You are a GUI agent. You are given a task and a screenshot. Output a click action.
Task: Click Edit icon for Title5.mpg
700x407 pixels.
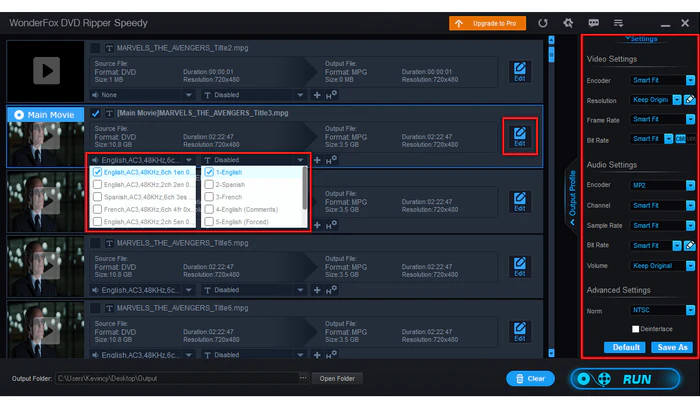pos(520,266)
